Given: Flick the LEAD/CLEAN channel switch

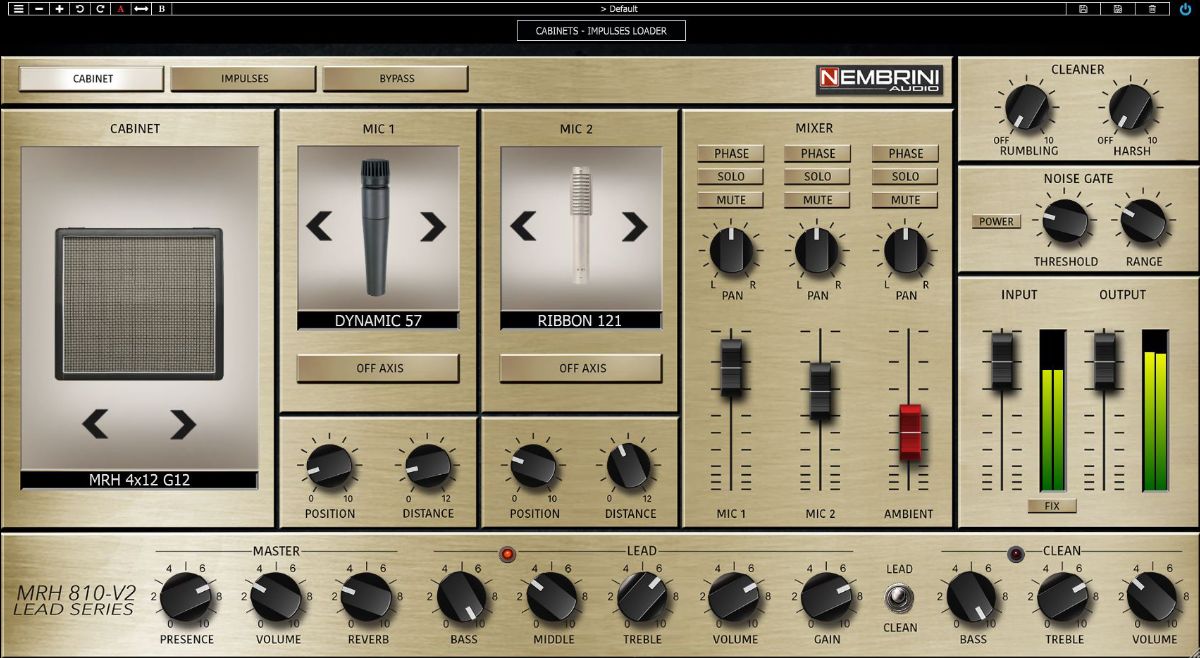Looking at the screenshot, I should point(897,599).
